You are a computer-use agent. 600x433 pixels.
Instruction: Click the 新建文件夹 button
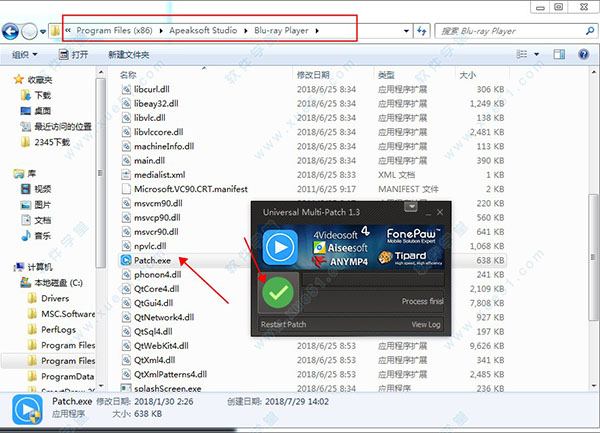click(x=129, y=55)
